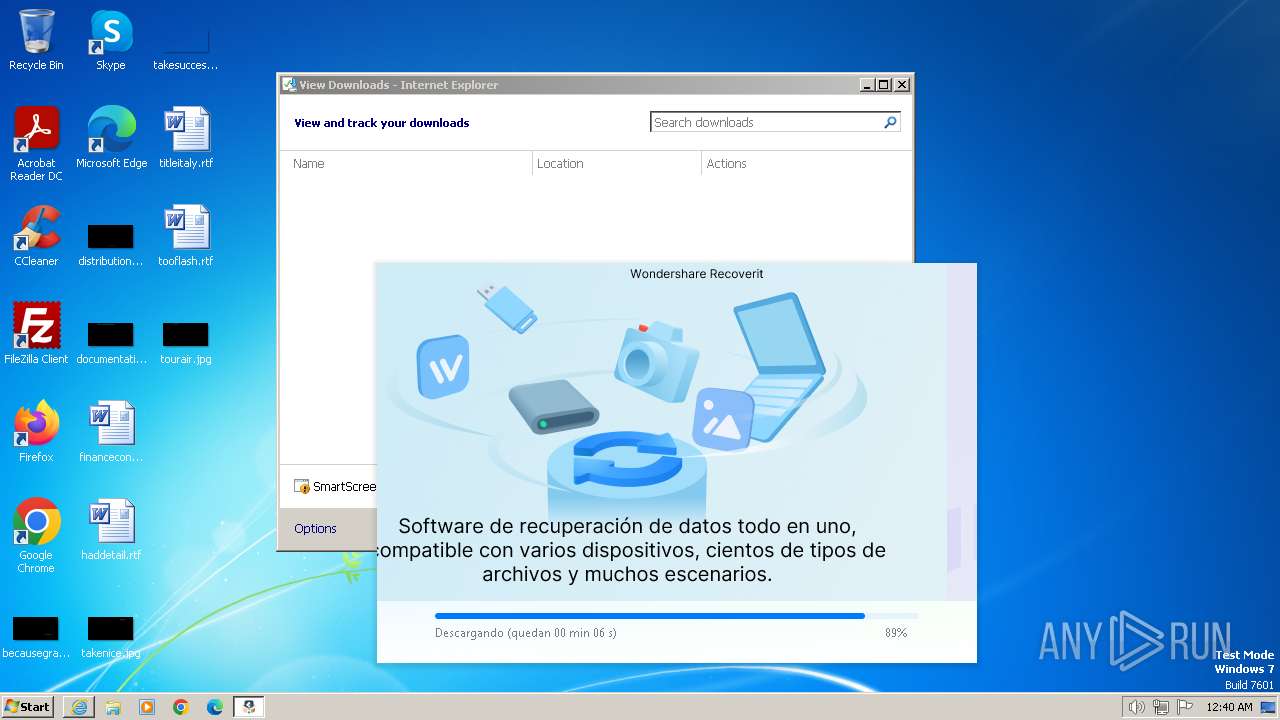Click the Recoverit download progress bar
The image size is (1280, 720).
pyautogui.click(x=676, y=616)
